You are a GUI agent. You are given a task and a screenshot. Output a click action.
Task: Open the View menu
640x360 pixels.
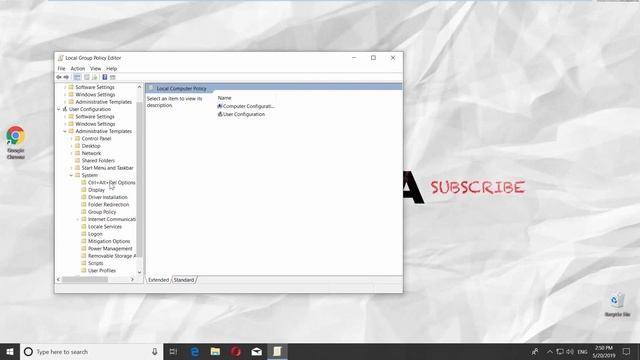coord(96,69)
